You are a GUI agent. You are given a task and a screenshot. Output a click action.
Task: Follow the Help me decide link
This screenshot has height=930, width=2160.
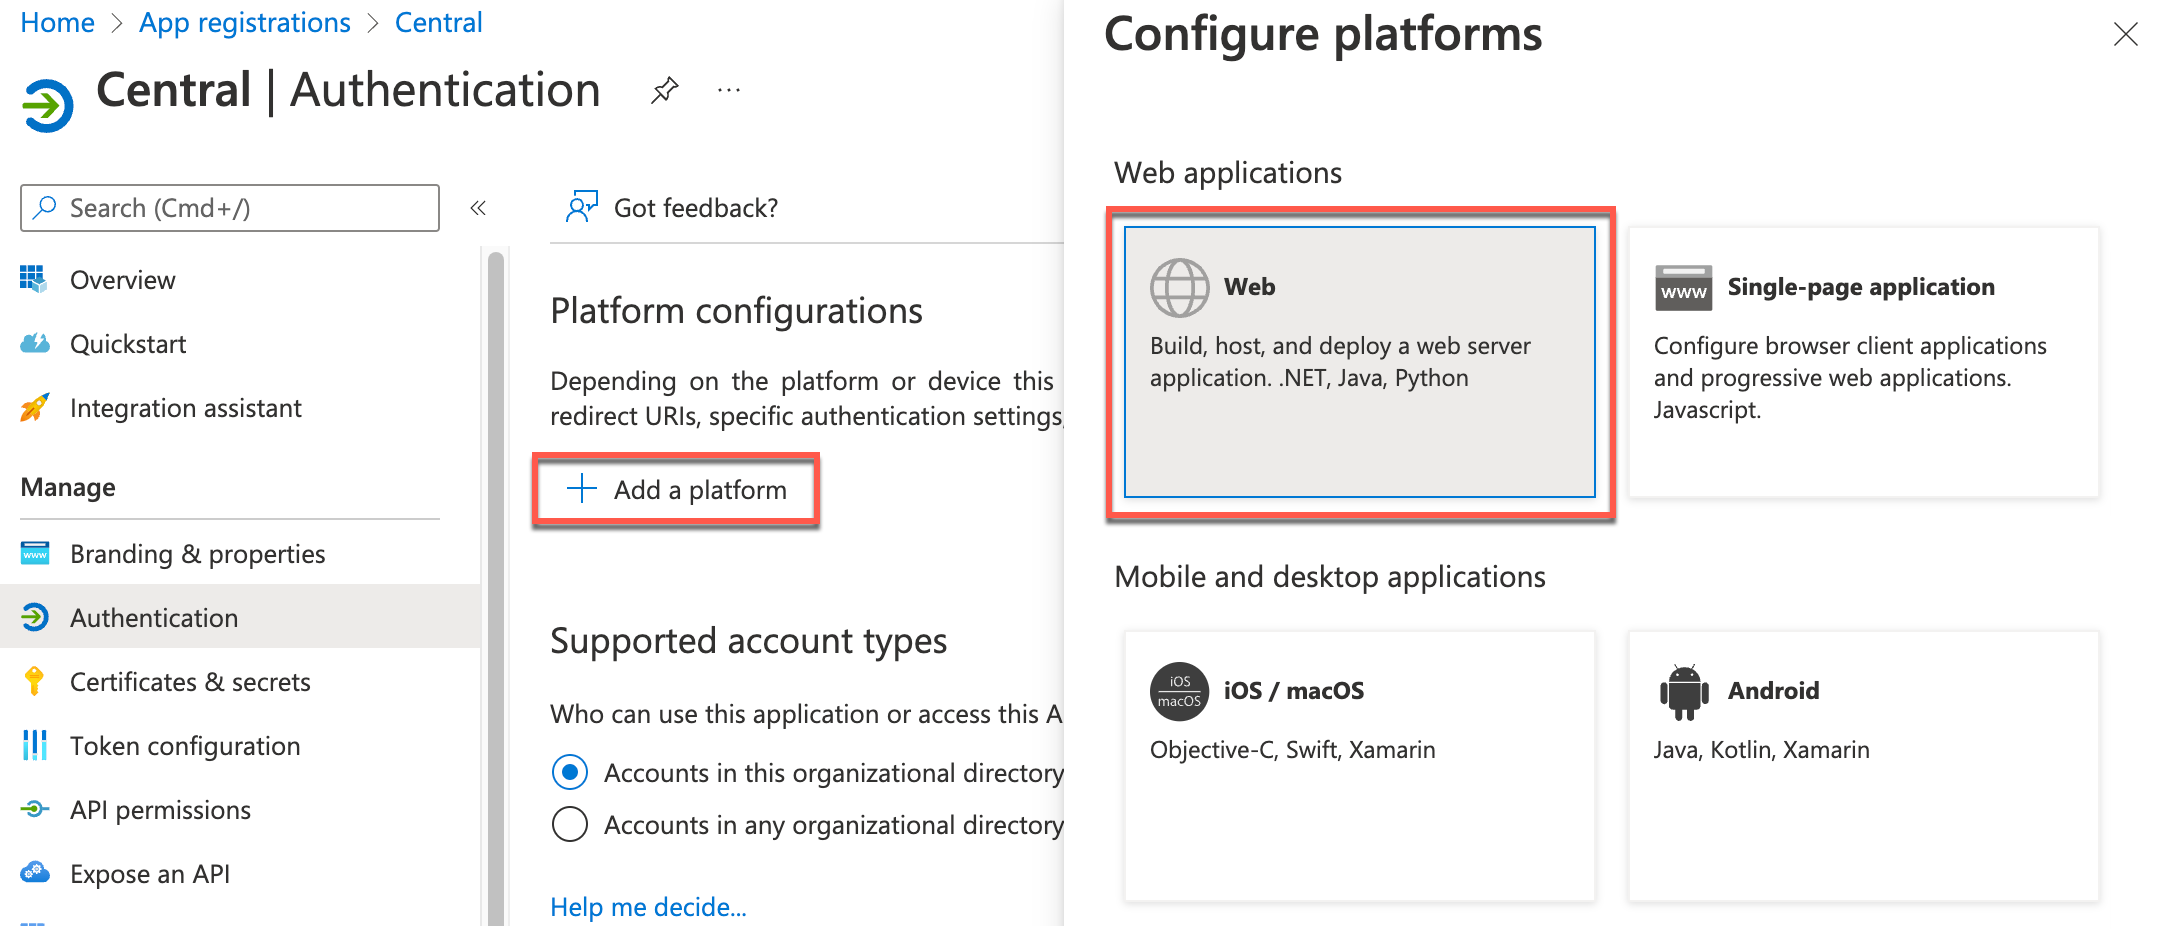click(648, 906)
